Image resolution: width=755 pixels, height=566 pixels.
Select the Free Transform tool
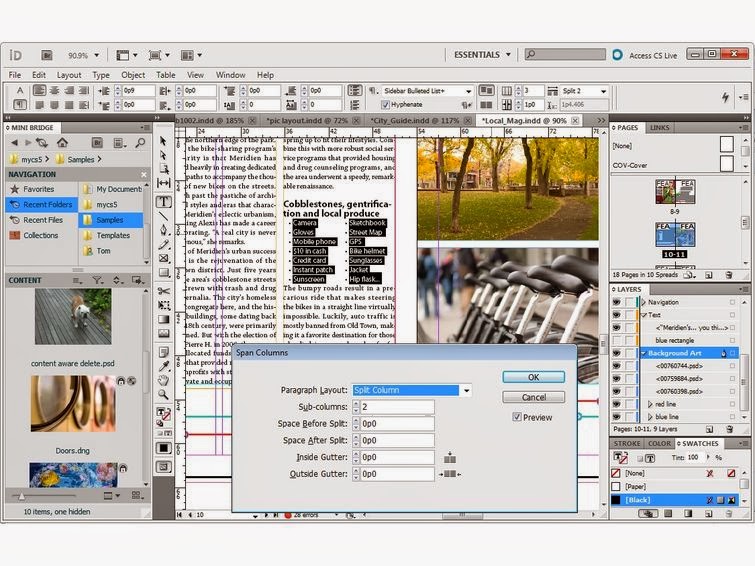tap(164, 305)
